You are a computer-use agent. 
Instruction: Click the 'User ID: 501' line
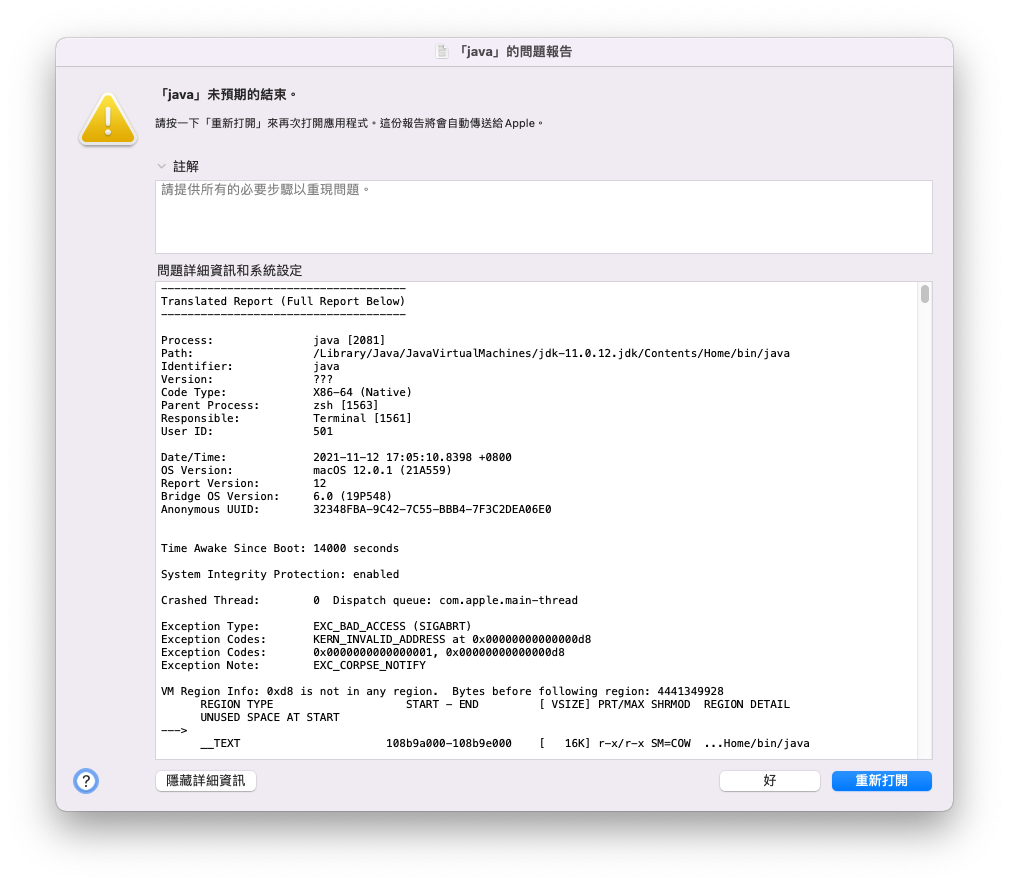pyautogui.click(x=247, y=431)
